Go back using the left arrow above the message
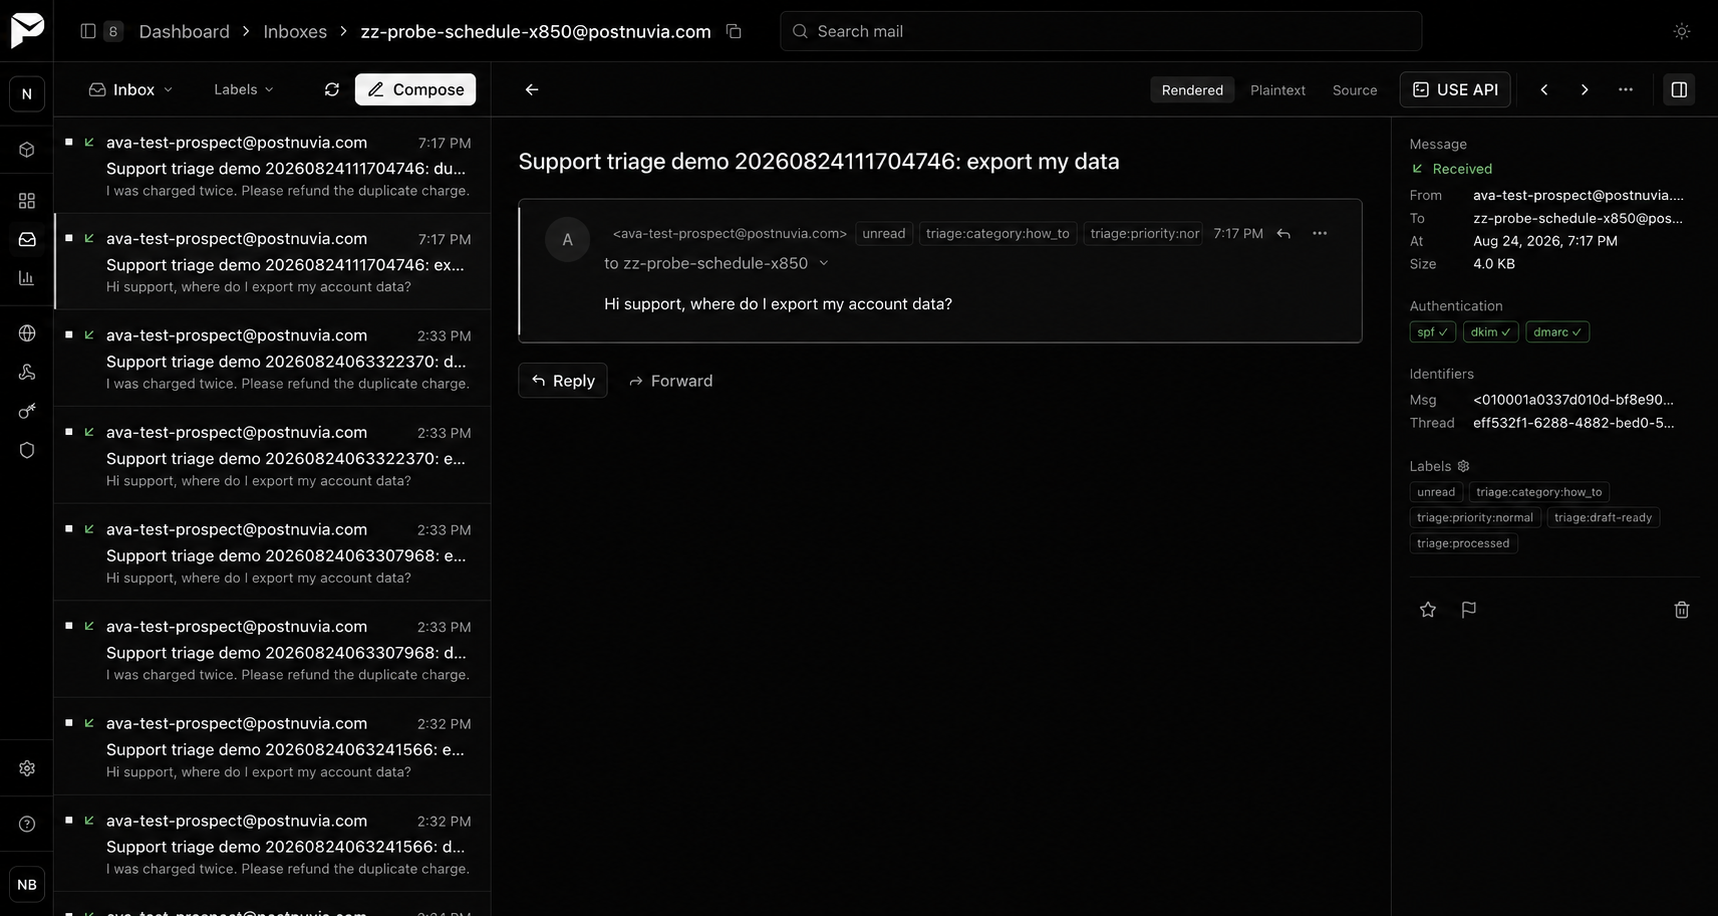This screenshot has width=1718, height=916. [x=532, y=89]
